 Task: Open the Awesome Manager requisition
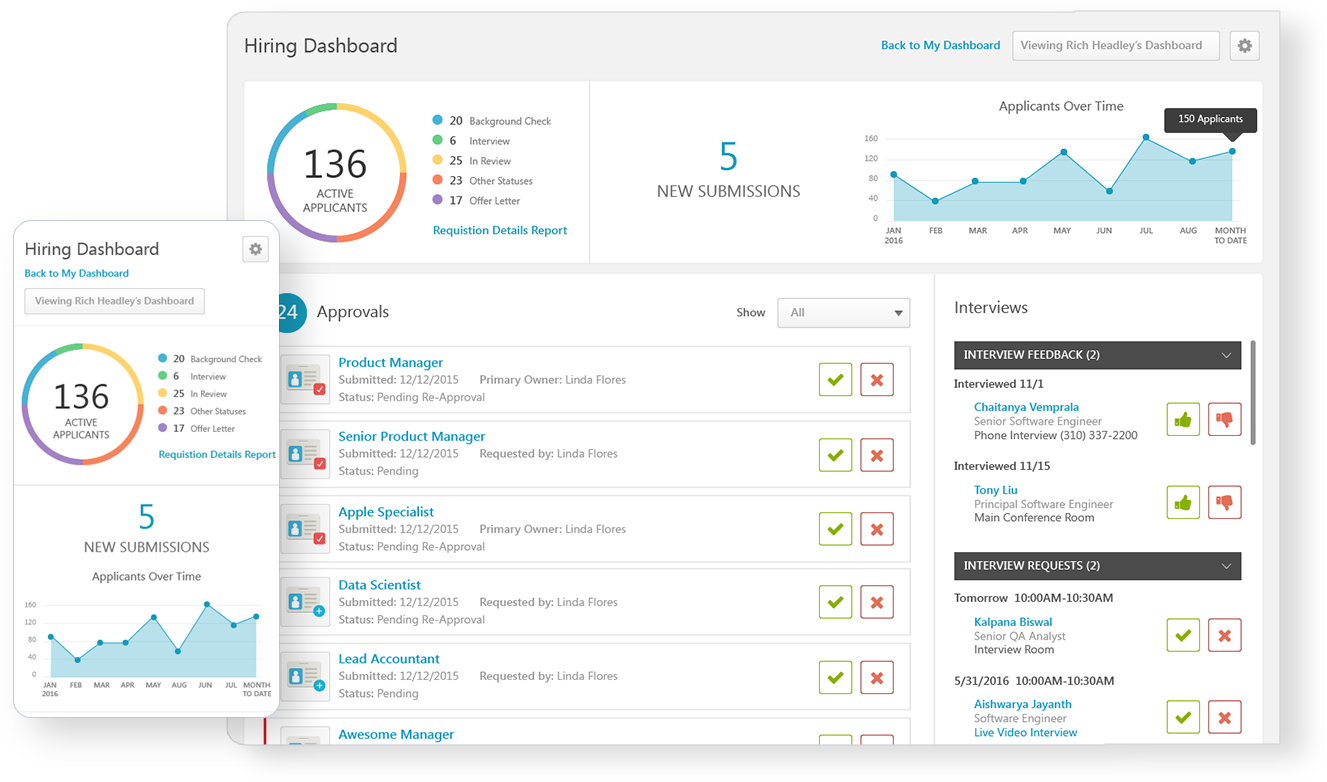tap(396, 735)
